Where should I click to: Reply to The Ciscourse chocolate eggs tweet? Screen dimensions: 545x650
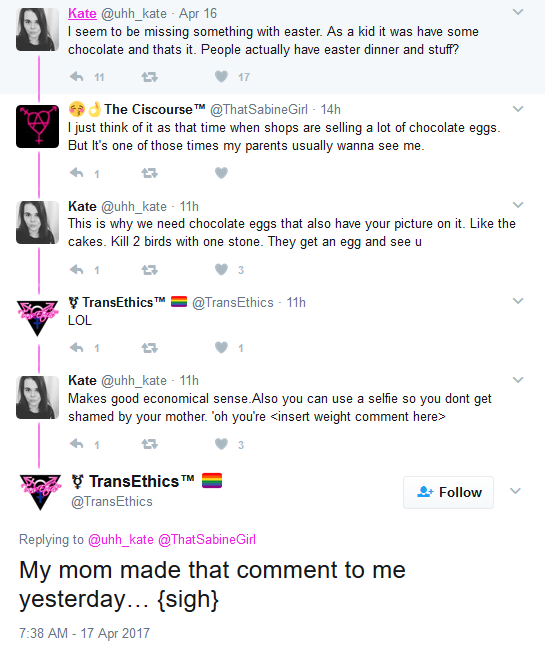[x=77, y=173]
